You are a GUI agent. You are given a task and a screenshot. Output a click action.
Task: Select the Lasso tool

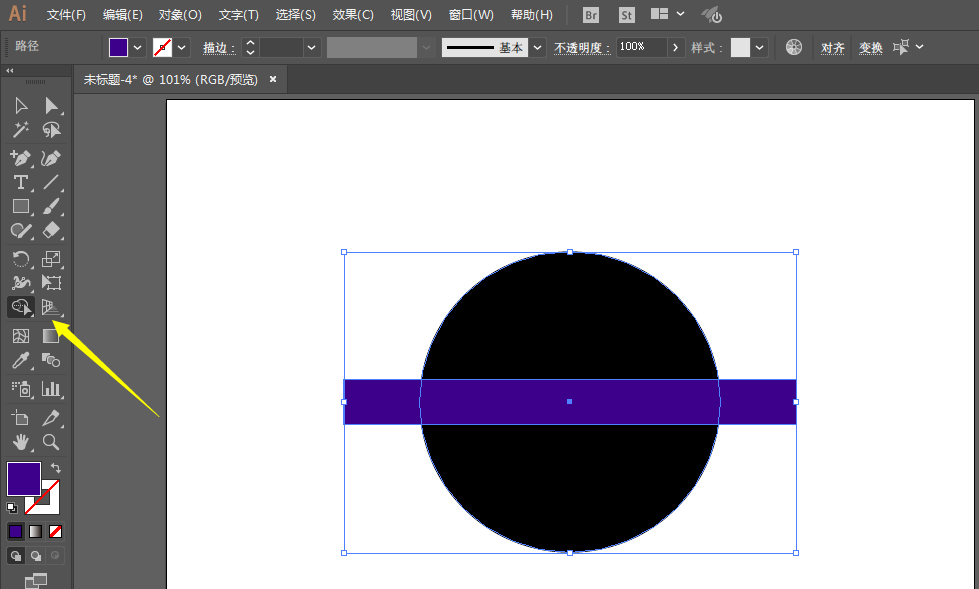click(x=51, y=129)
